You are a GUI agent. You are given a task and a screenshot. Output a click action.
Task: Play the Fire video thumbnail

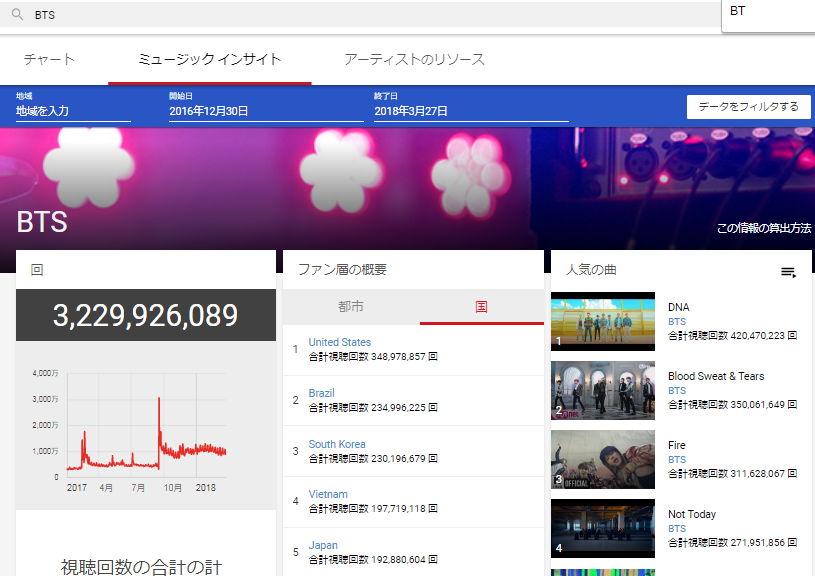coord(603,460)
